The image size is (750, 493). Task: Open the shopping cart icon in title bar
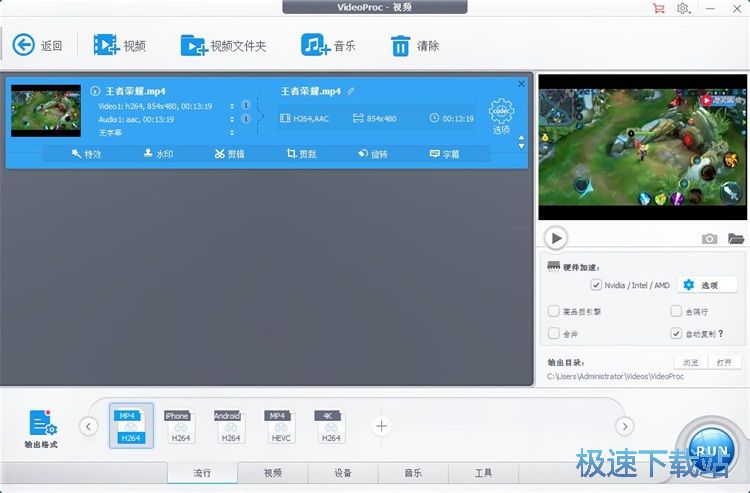(659, 8)
